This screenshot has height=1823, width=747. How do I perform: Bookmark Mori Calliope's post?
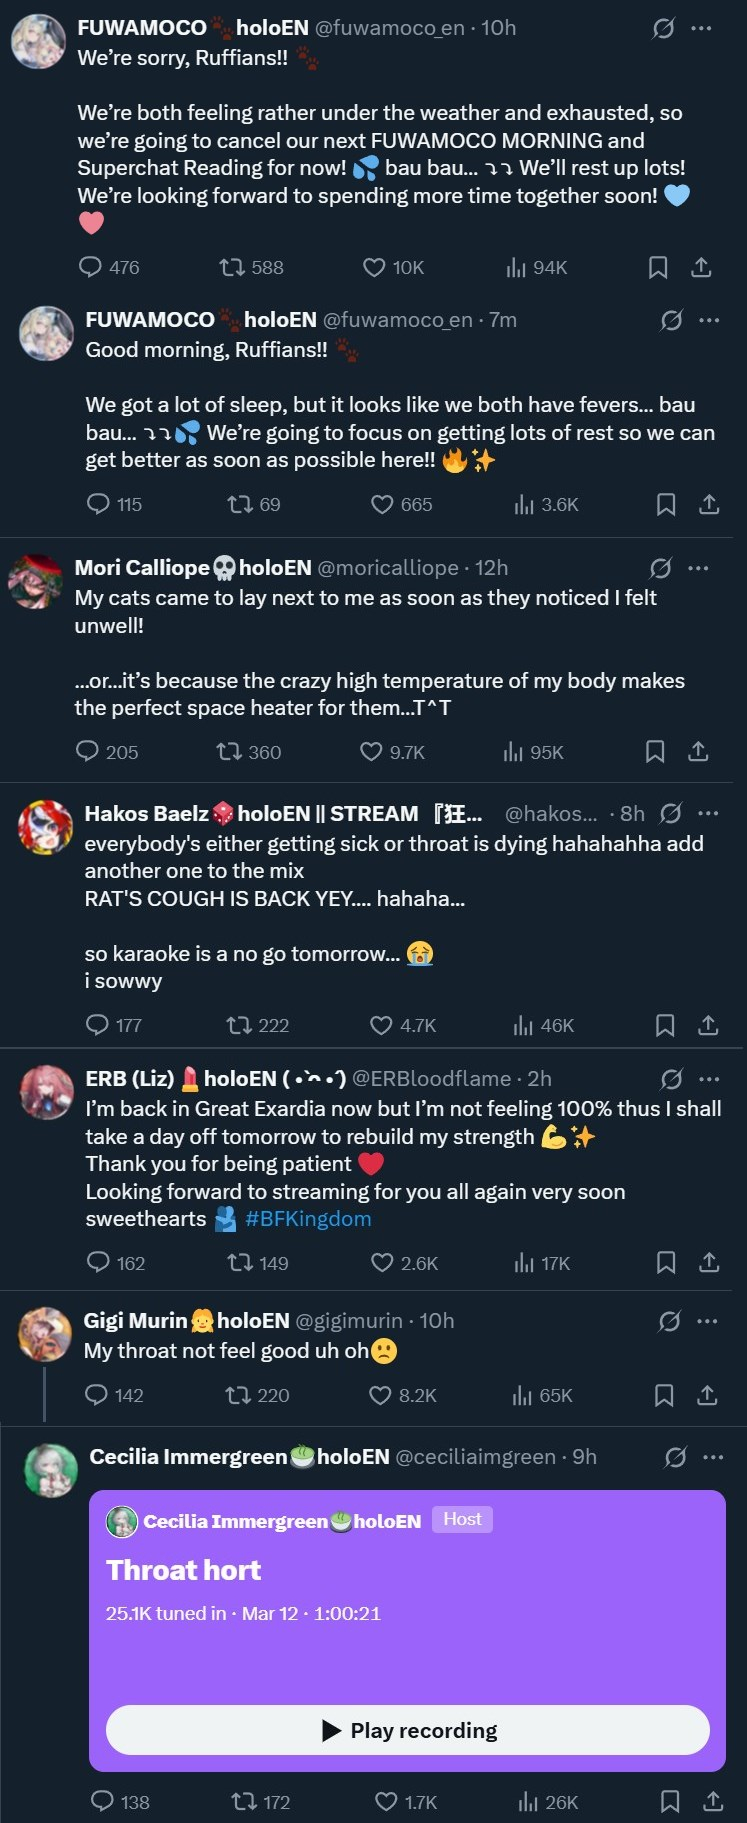click(x=655, y=751)
